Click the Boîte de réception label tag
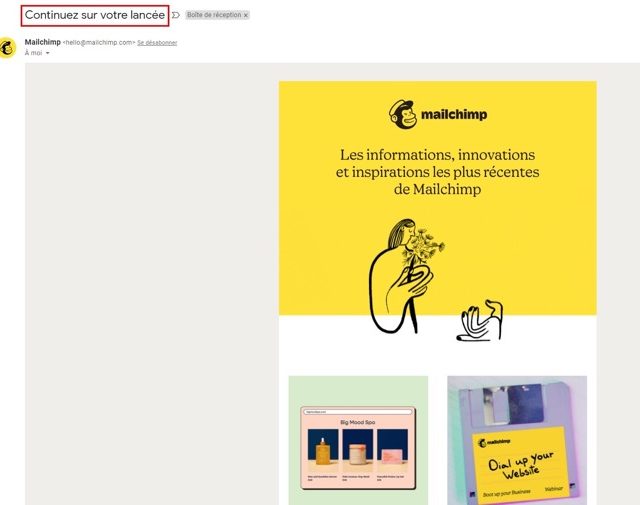Screen dimensions: 640x505 214,15
